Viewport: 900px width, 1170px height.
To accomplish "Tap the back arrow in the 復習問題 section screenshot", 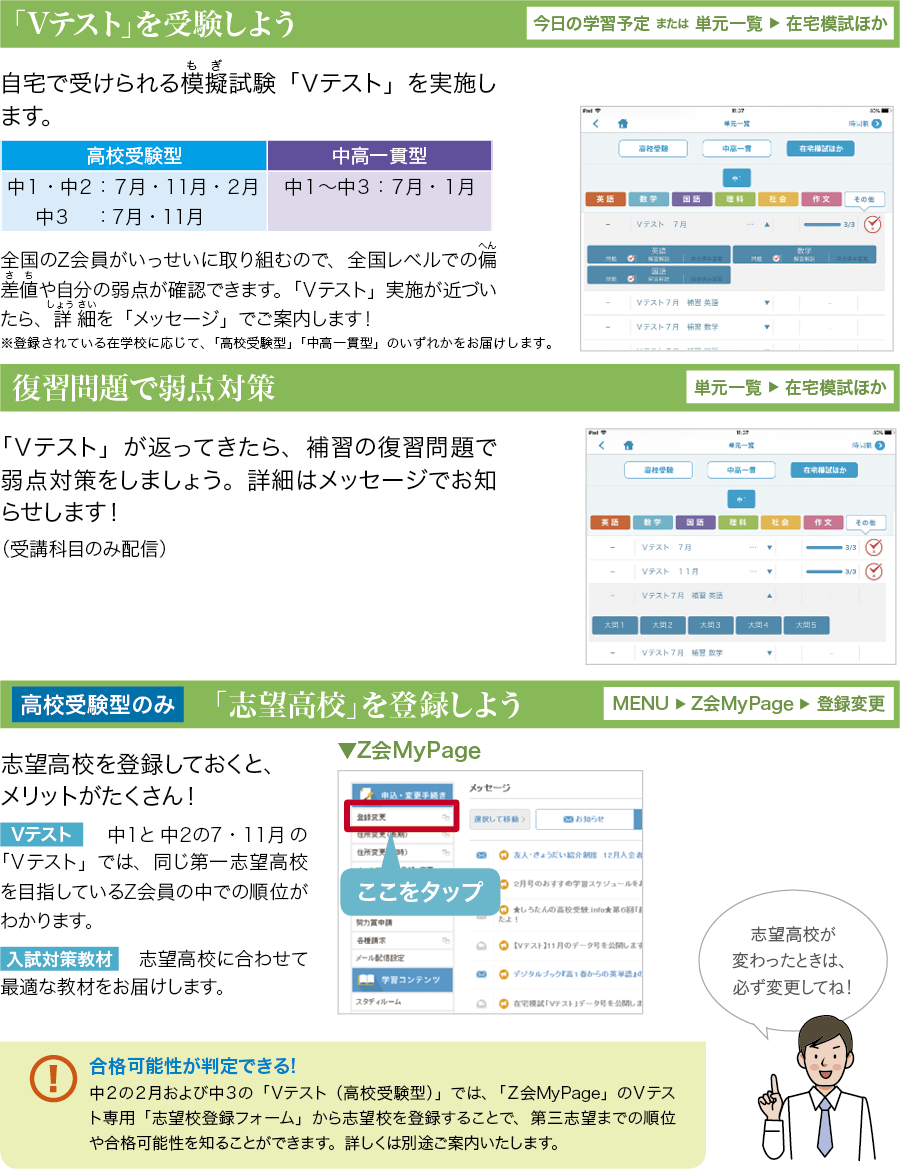I will (601, 445).
